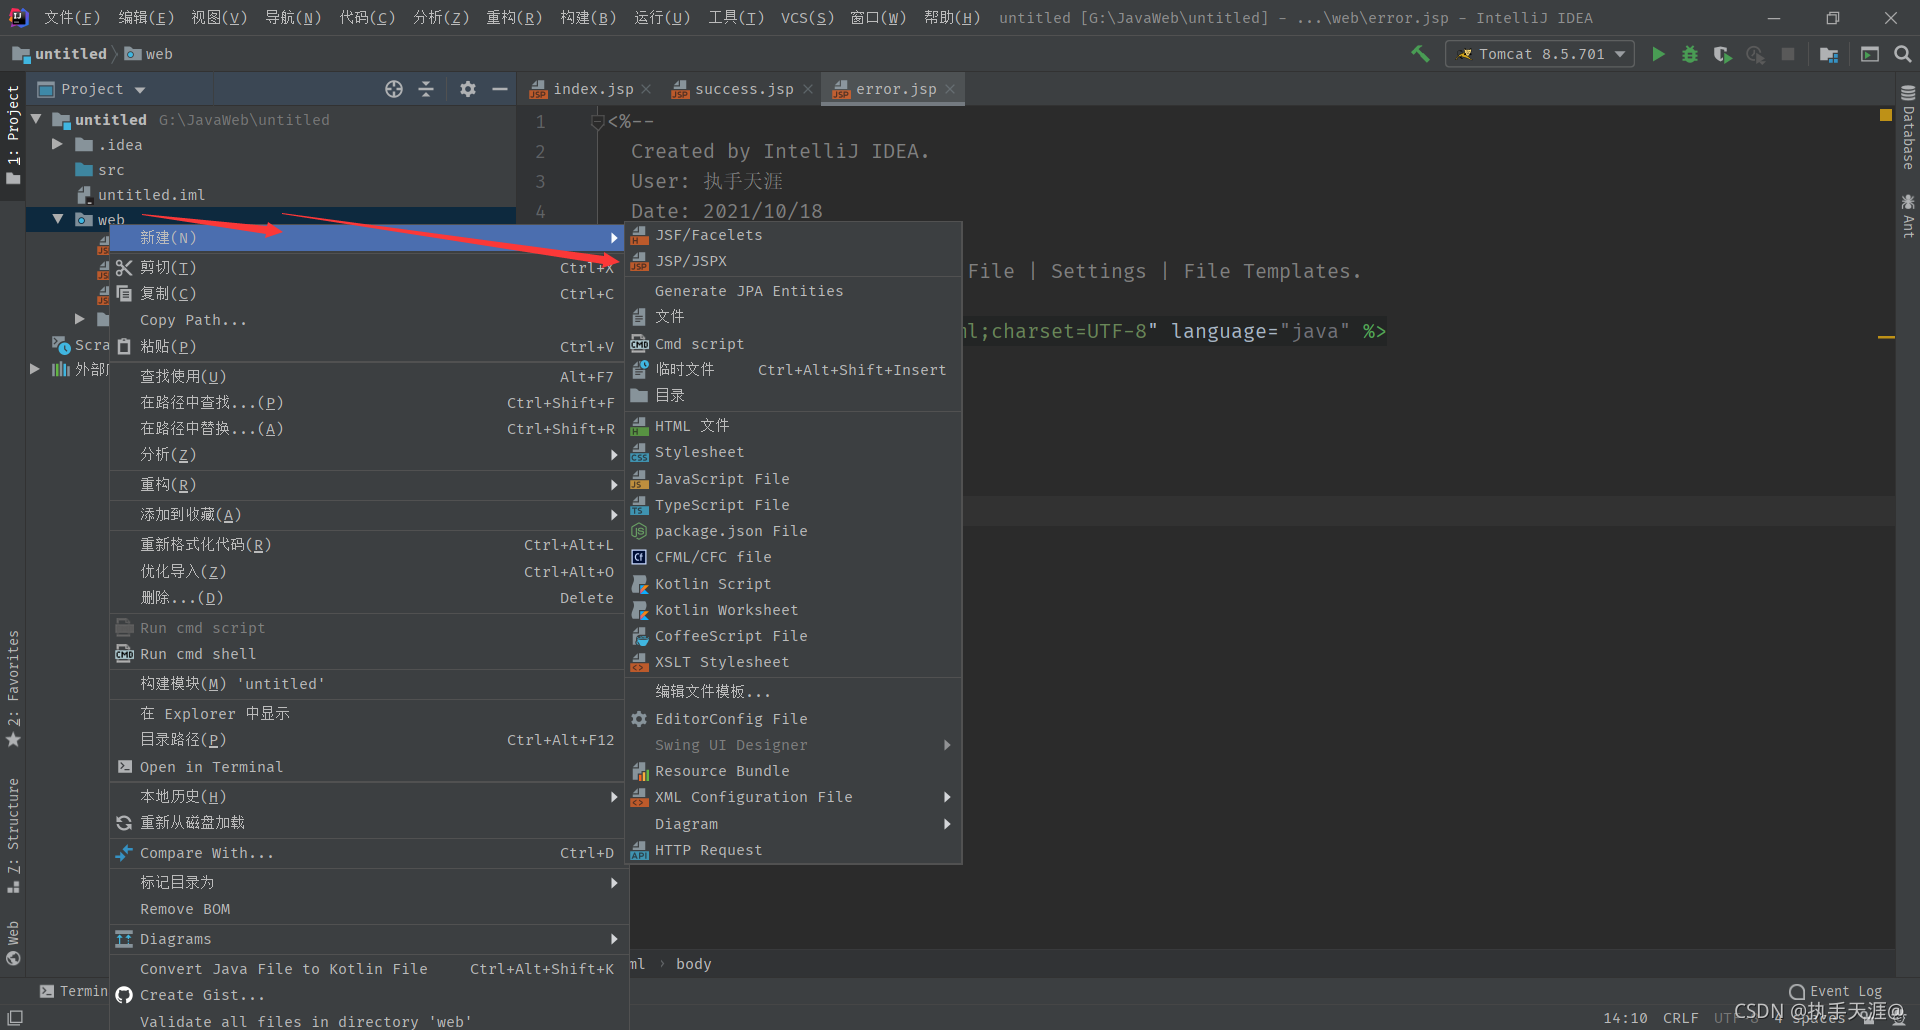This screenshot has width=1920, height=1030.
Task: Open Project Structure icon in toolbar
Action: (1829, 54)
